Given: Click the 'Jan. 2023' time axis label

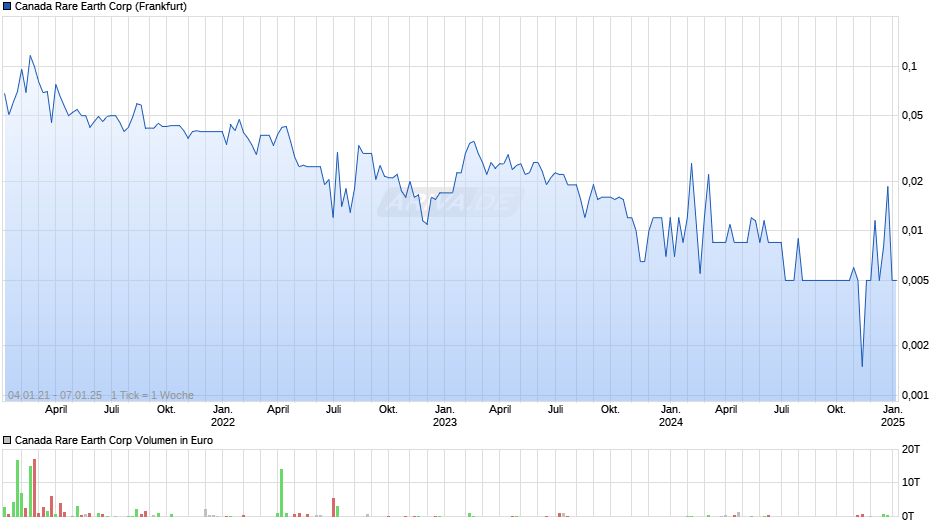Looking at the screenshot, I should [x=445, y=416].
